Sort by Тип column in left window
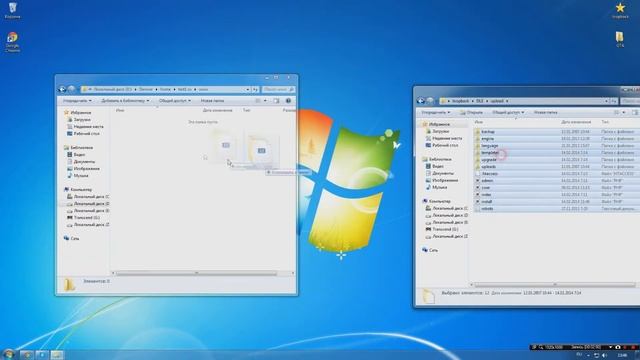Viewport: 640px width, 360px height. point(247,110)
